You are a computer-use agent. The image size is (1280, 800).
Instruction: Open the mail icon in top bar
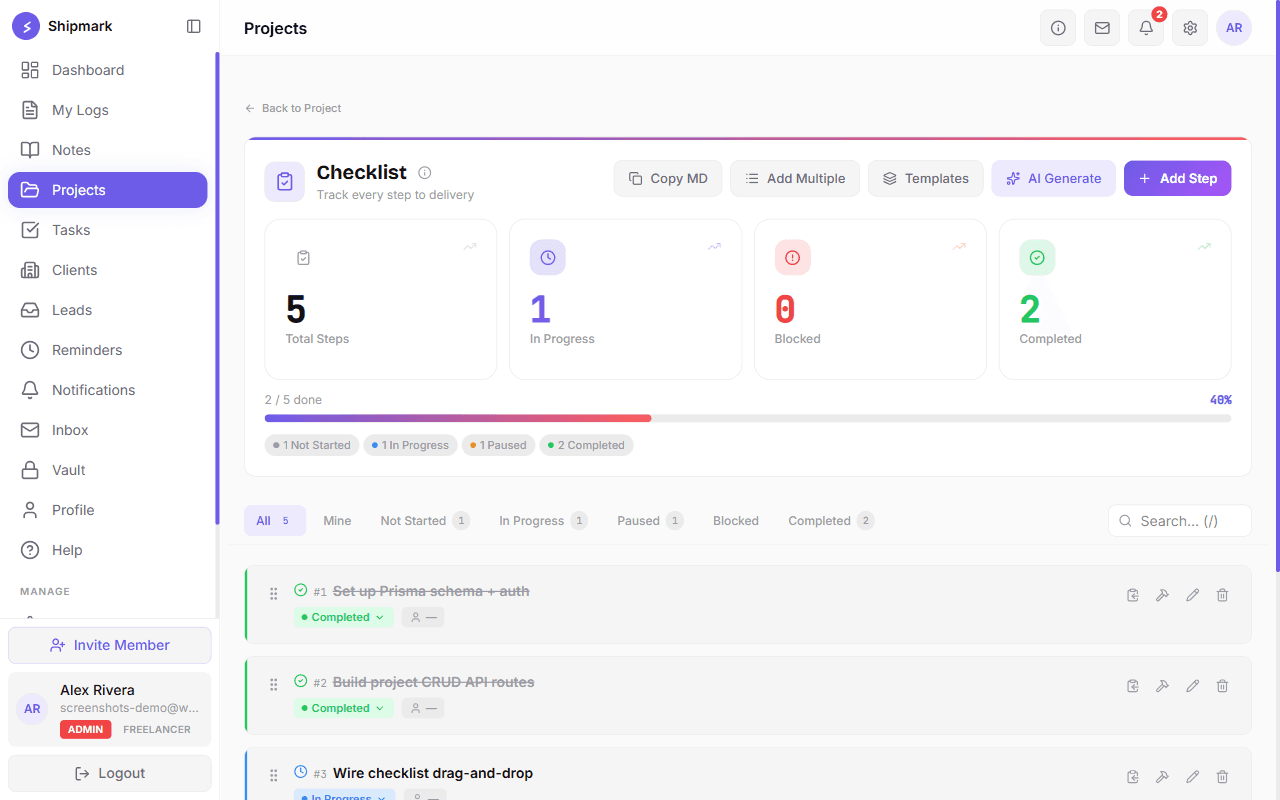(x=1102, y=28)
